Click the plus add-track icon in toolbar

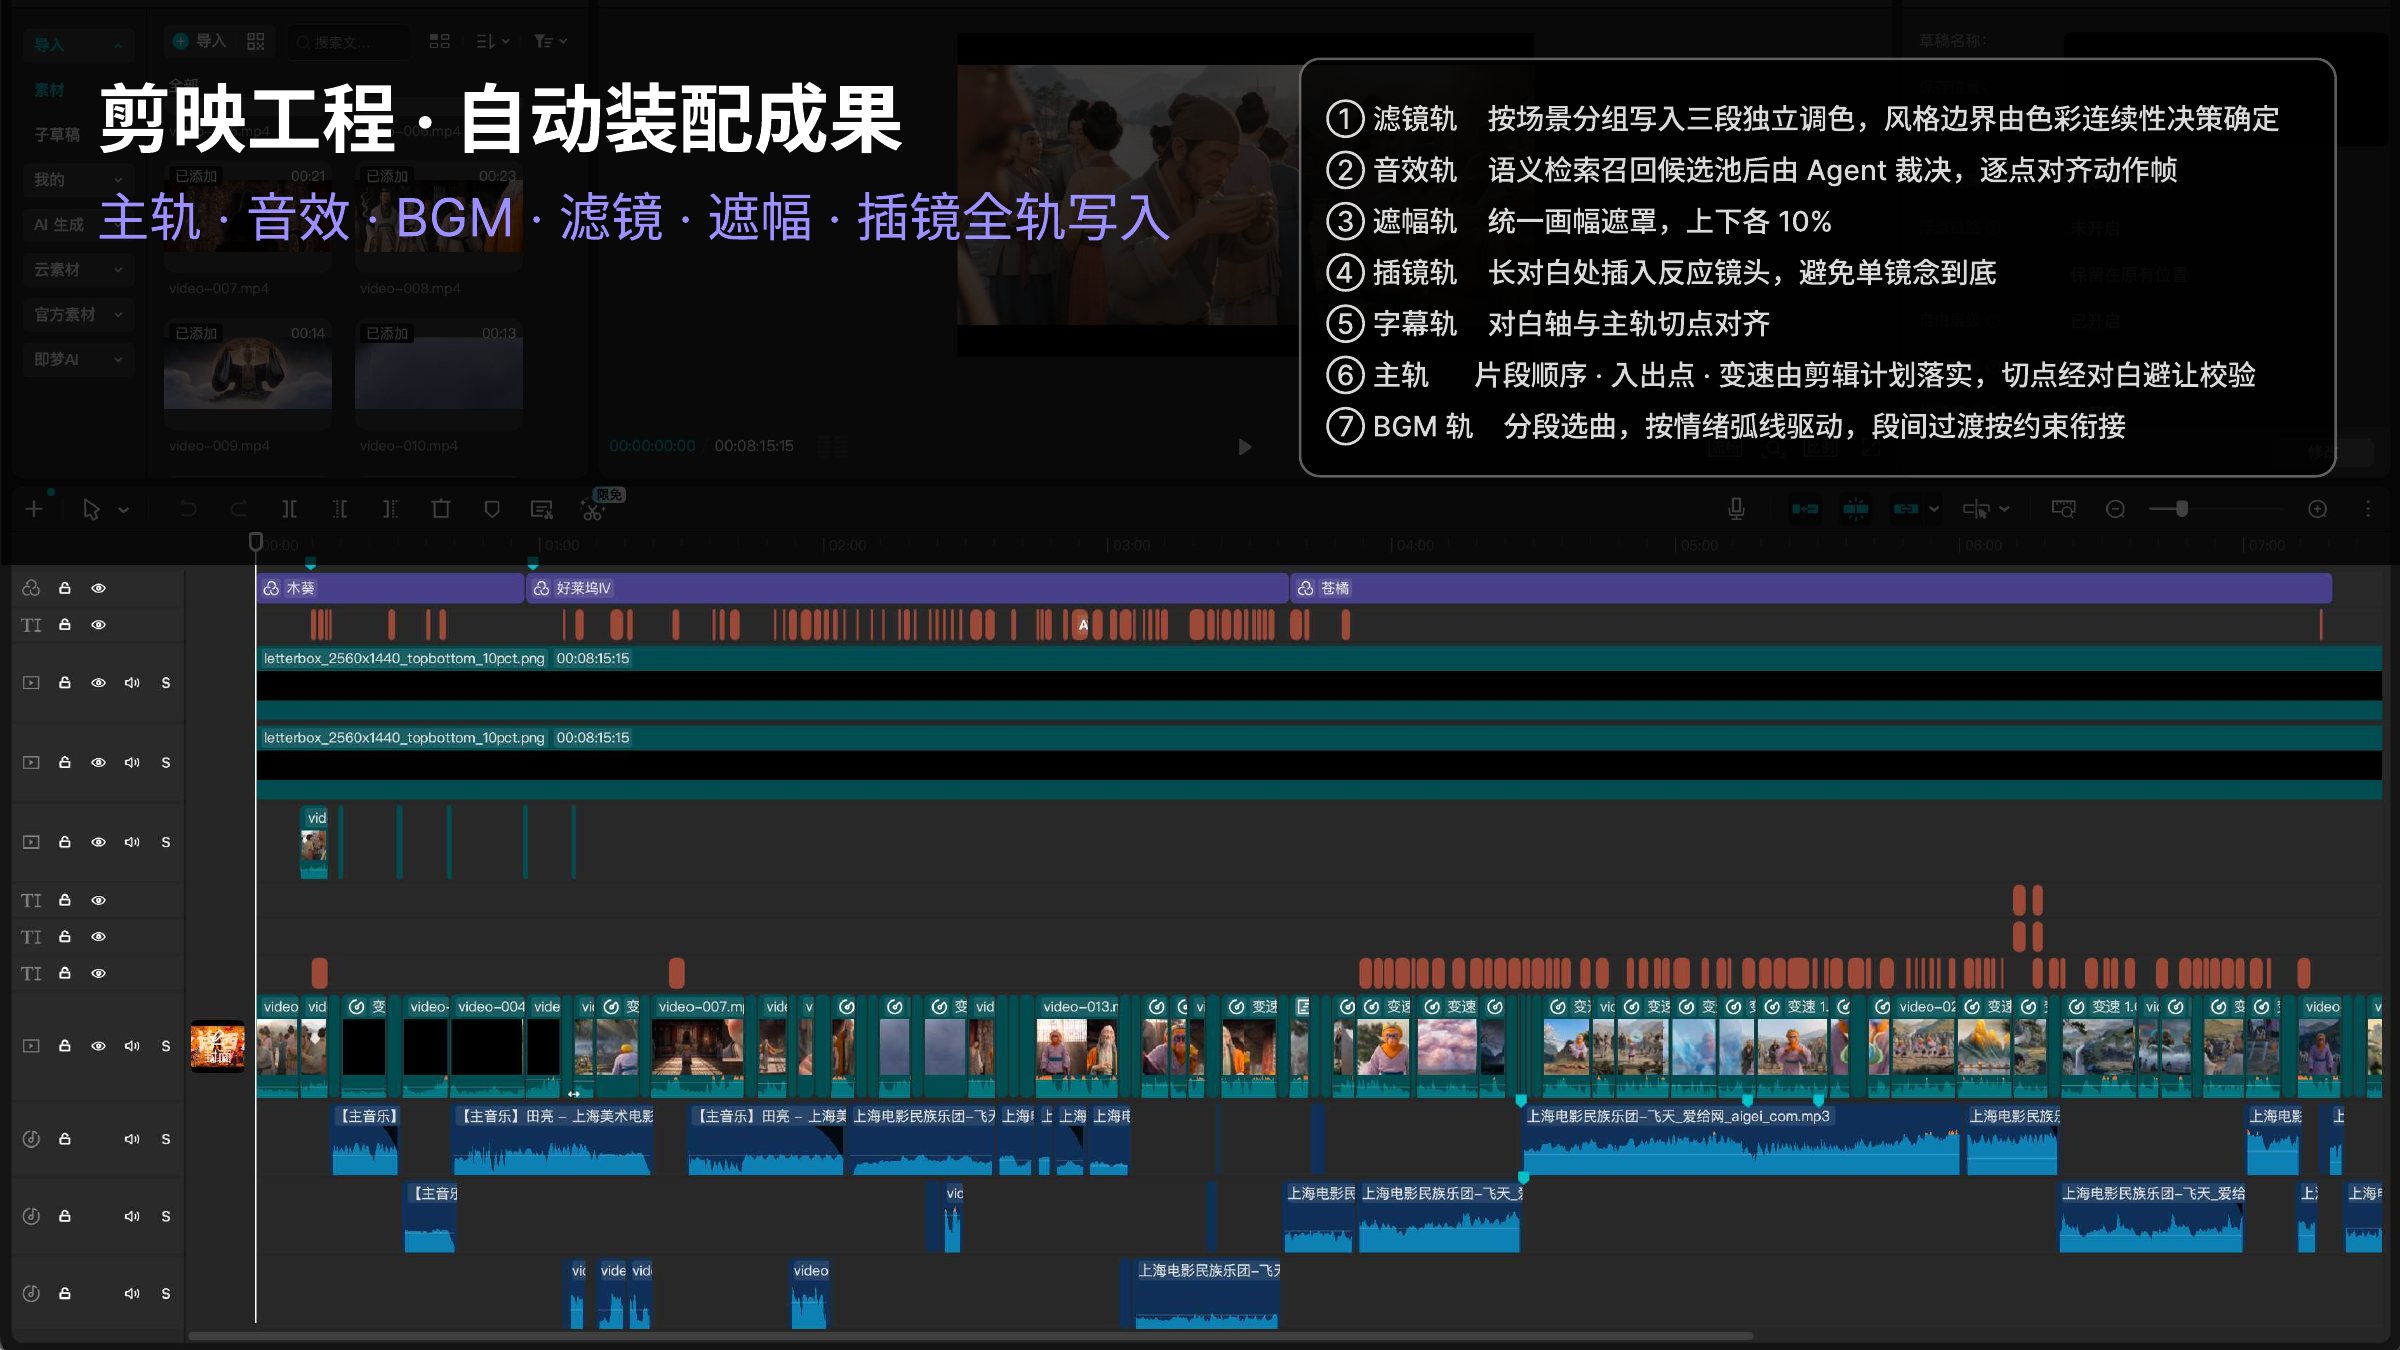(x=34, y=510)
